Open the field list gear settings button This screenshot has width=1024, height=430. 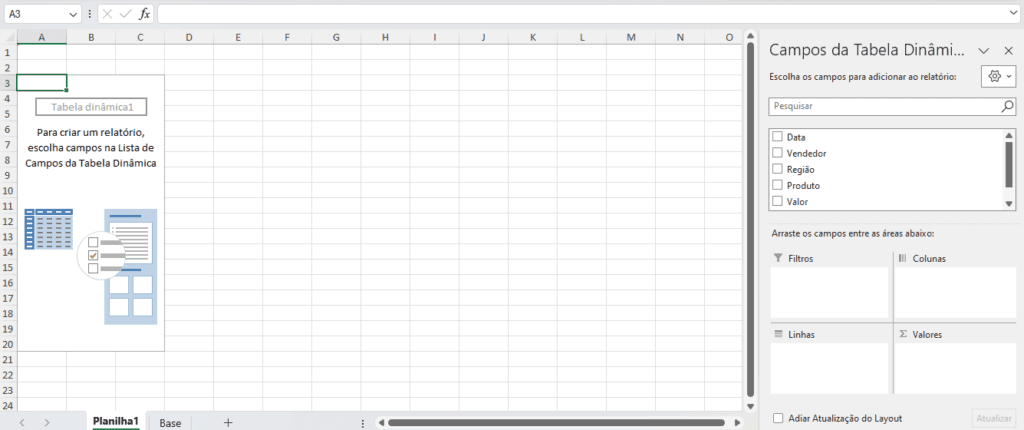(x=997, y=76)
